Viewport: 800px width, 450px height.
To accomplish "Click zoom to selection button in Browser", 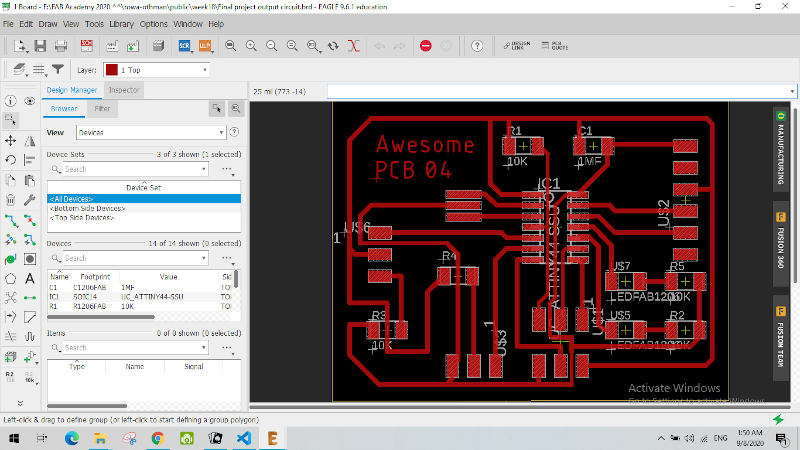I will click(236, 109).
